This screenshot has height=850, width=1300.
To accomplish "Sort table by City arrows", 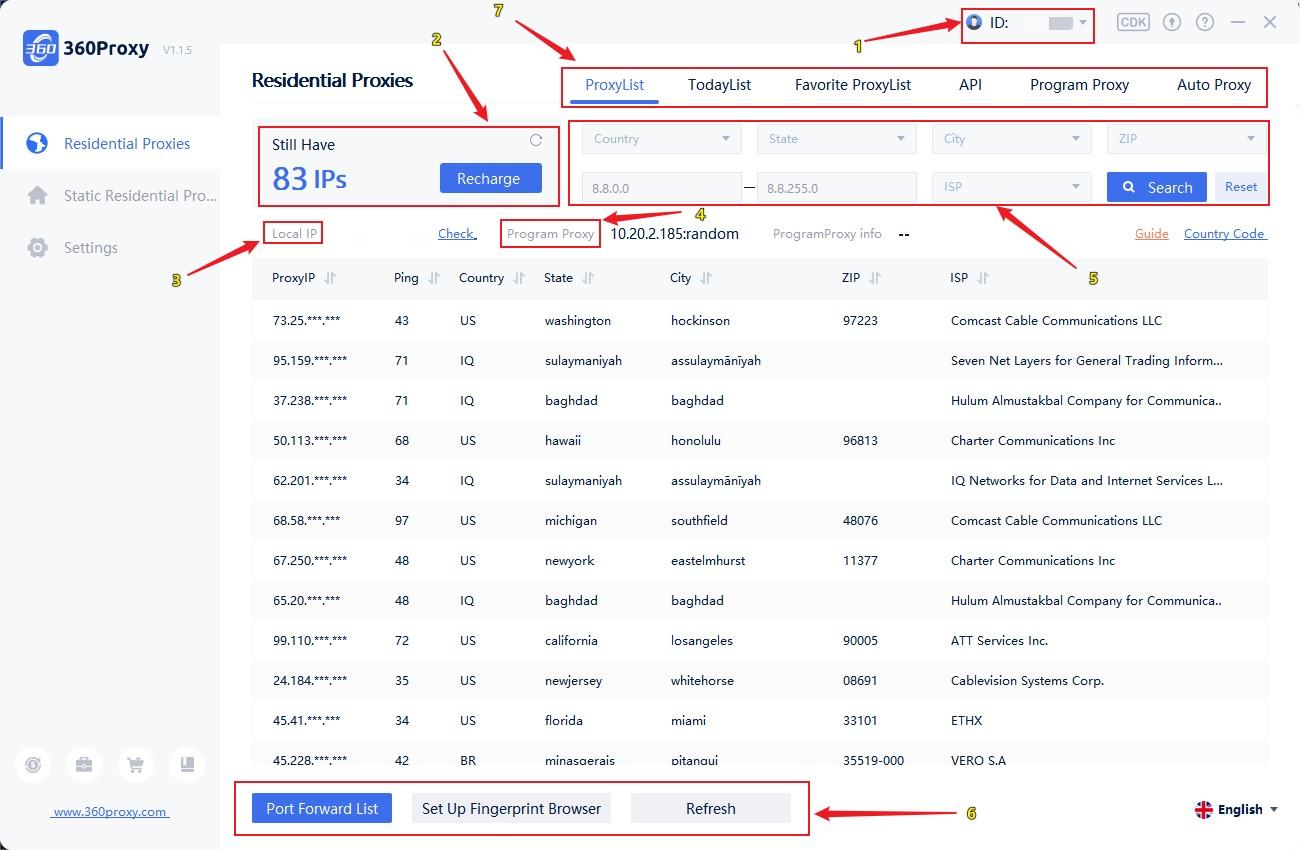I will (706, 278).
